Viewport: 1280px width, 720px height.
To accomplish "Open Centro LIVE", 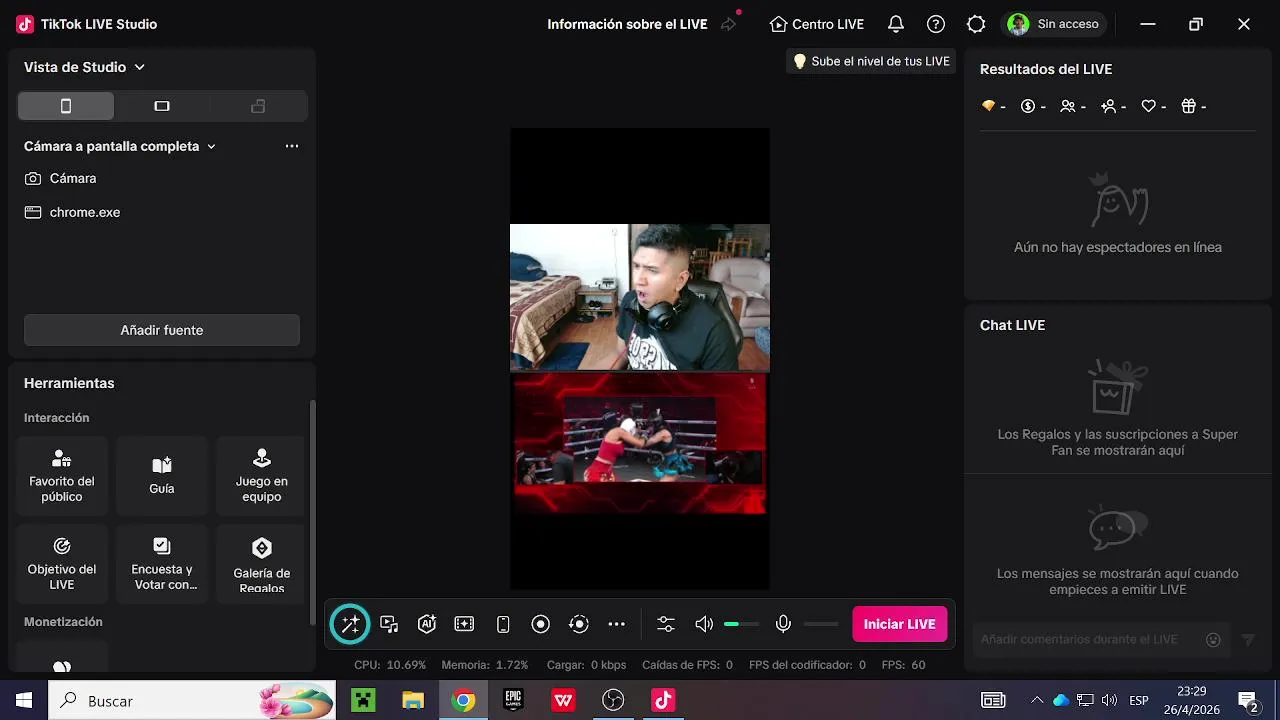I will click(x=817, y=24).
